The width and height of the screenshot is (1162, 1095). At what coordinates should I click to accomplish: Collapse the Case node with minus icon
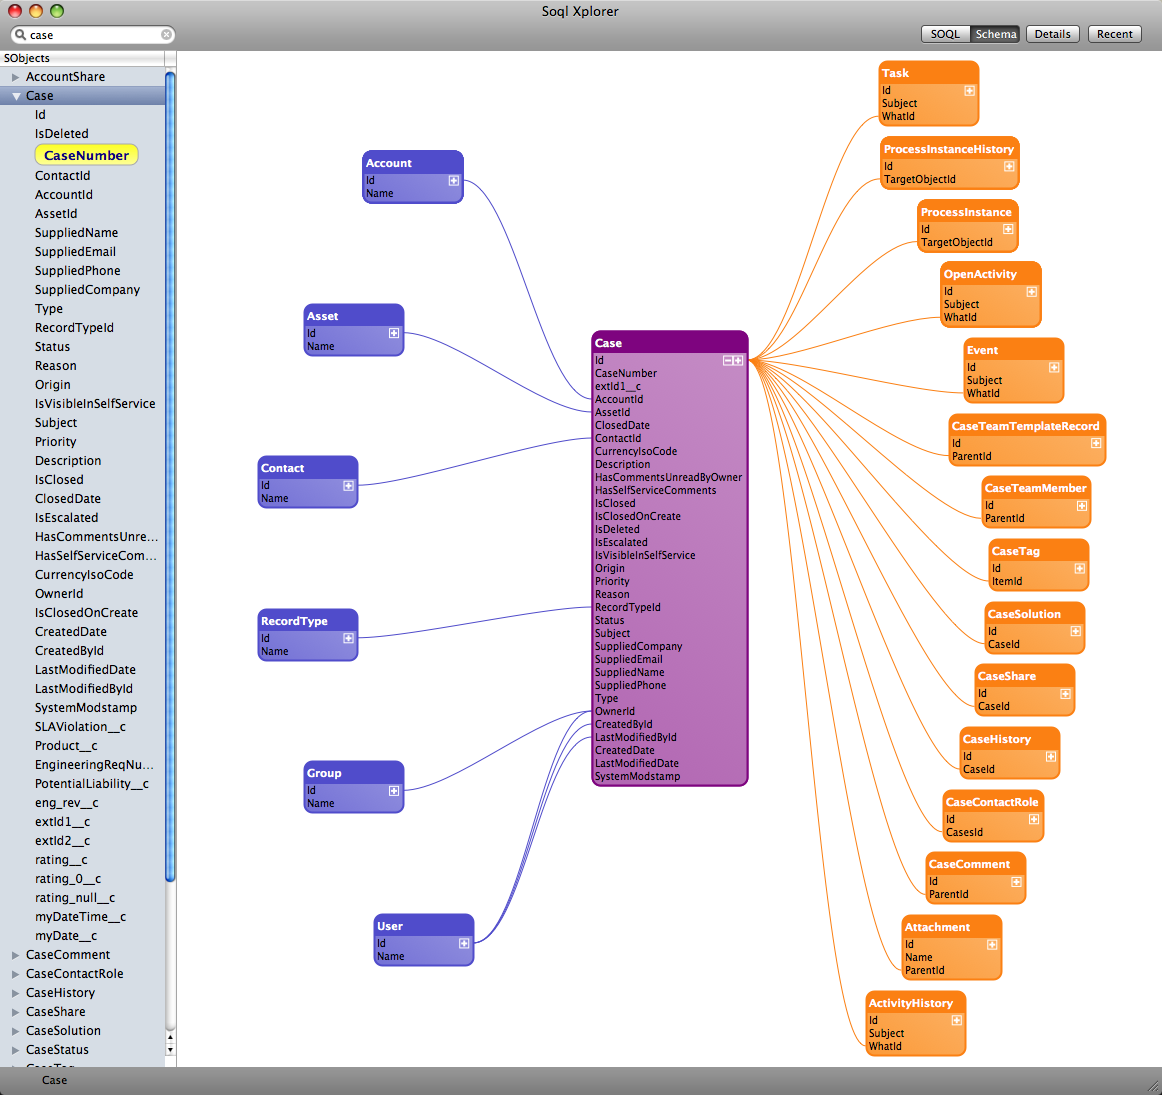click(728, 361)
